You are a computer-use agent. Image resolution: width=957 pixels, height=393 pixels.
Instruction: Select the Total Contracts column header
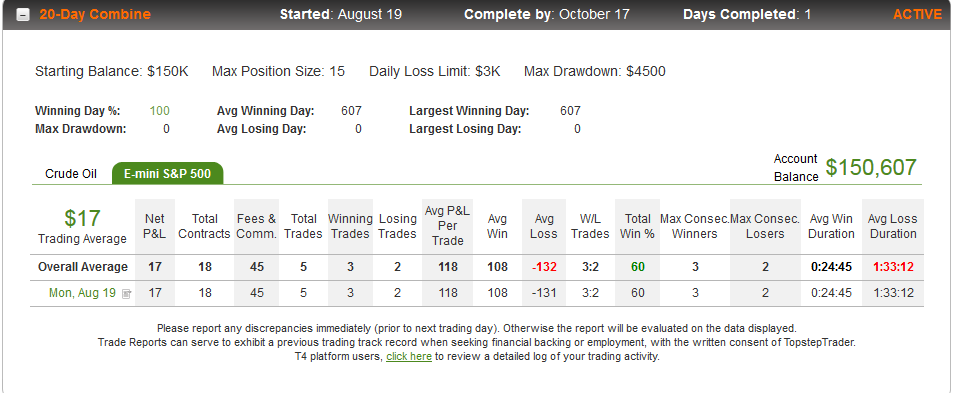click(204, 226)
